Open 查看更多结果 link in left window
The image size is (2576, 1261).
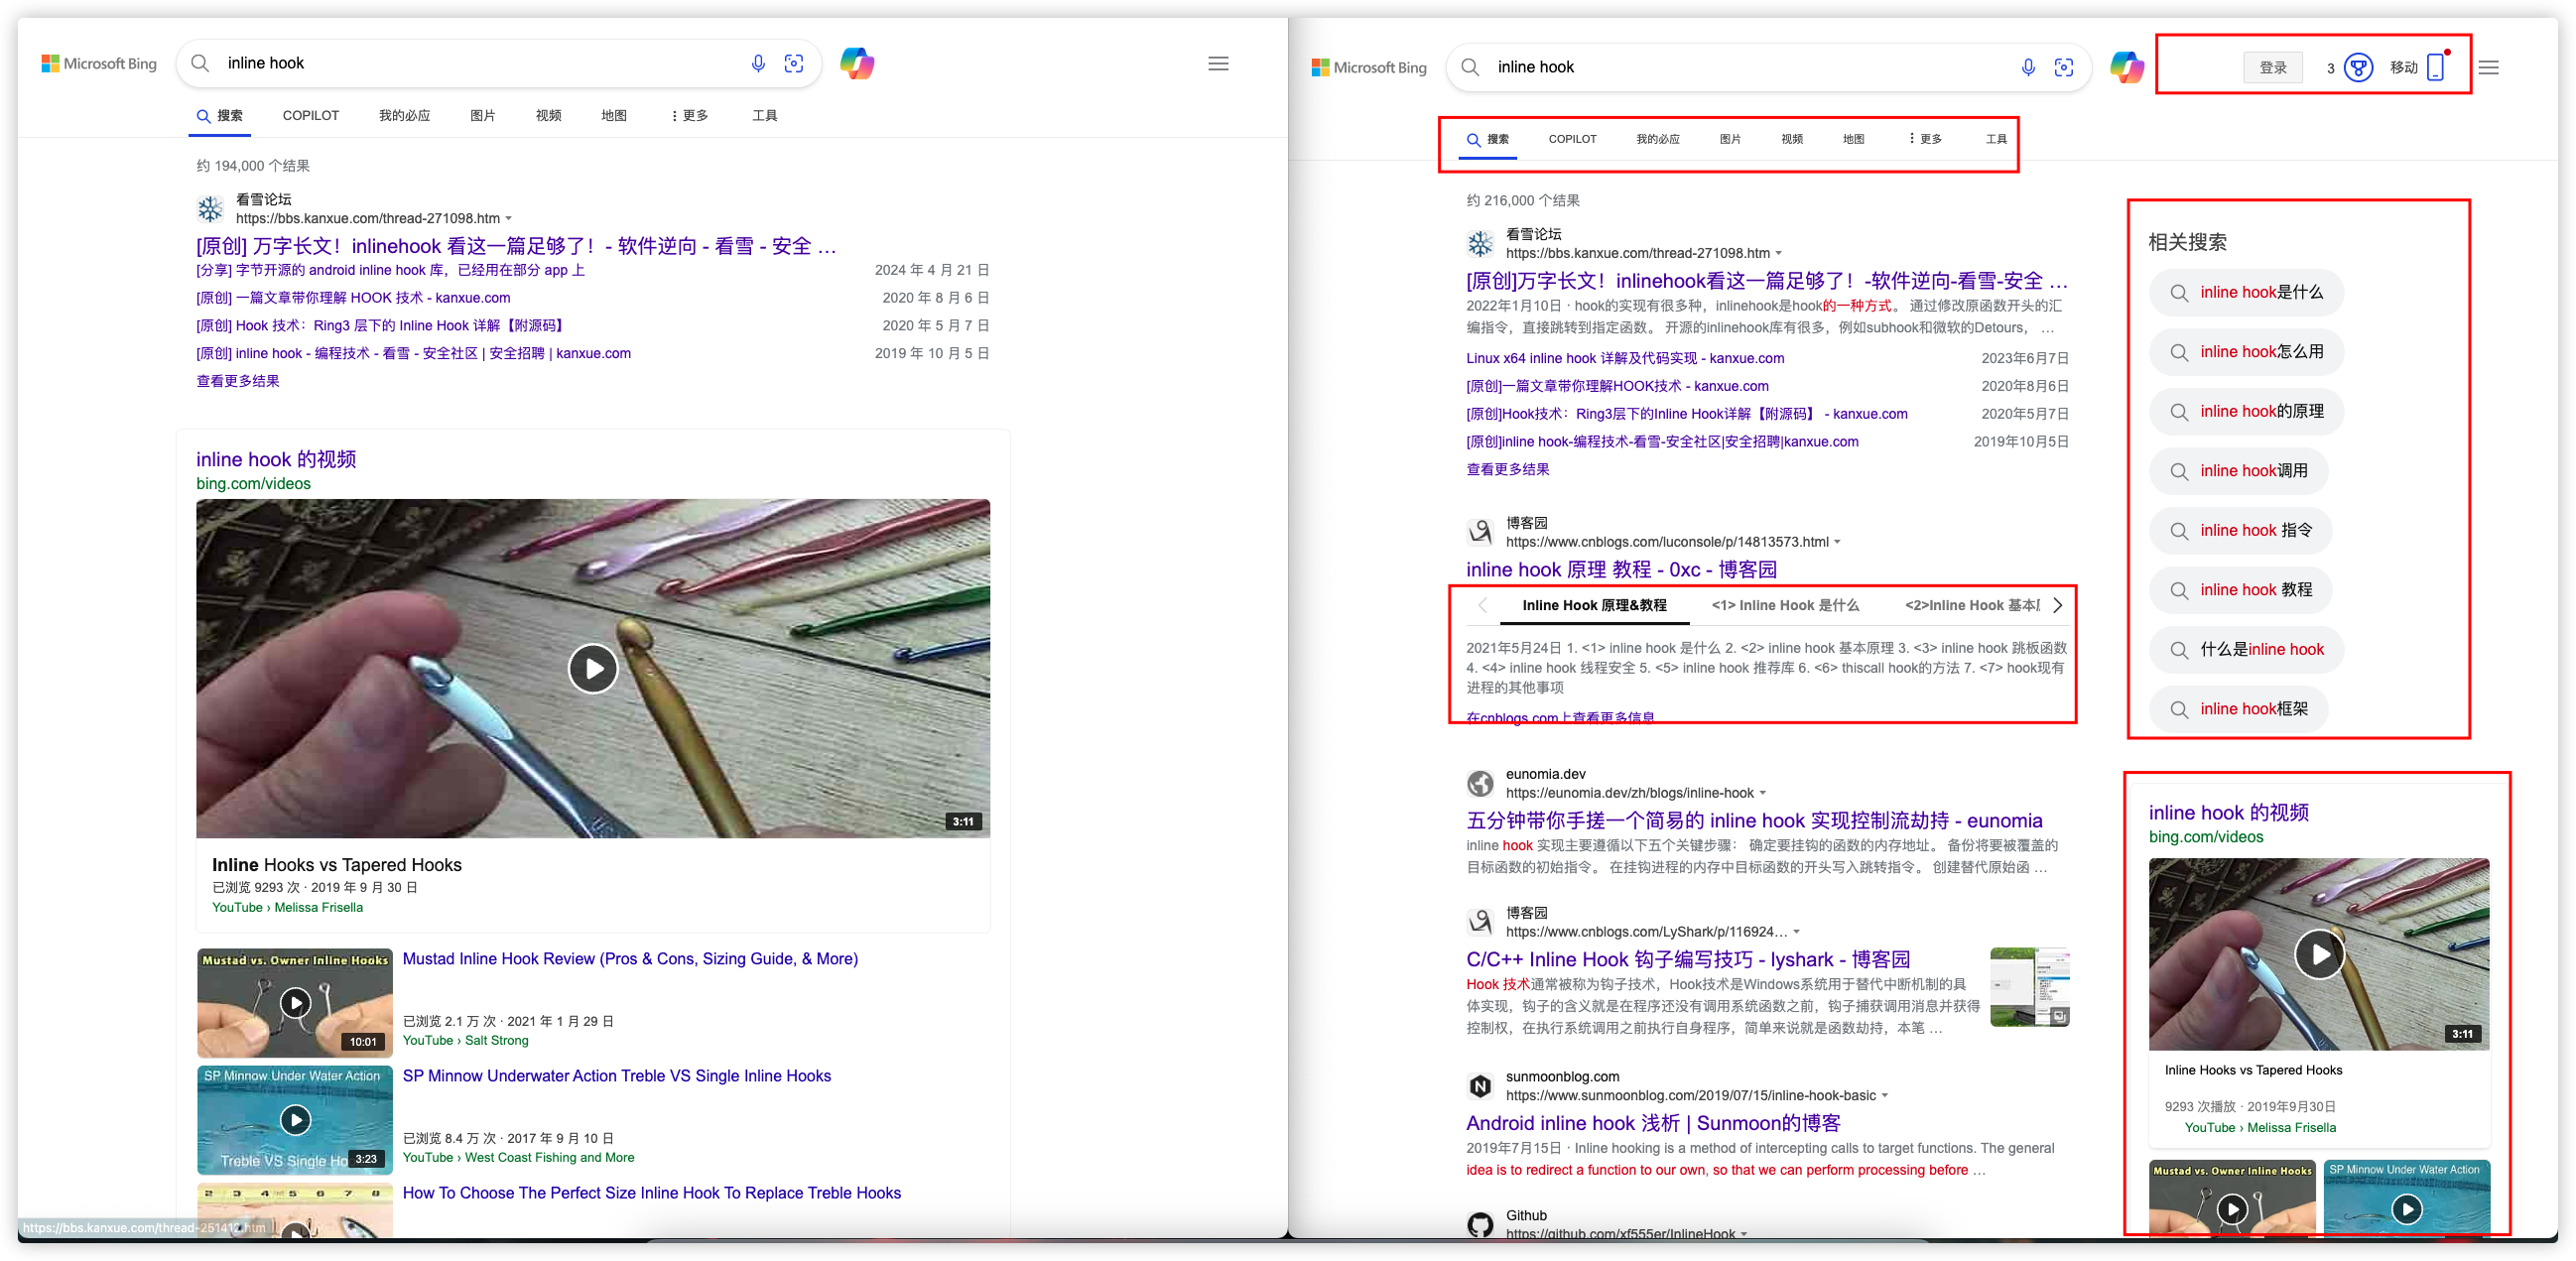pos(238,381)
